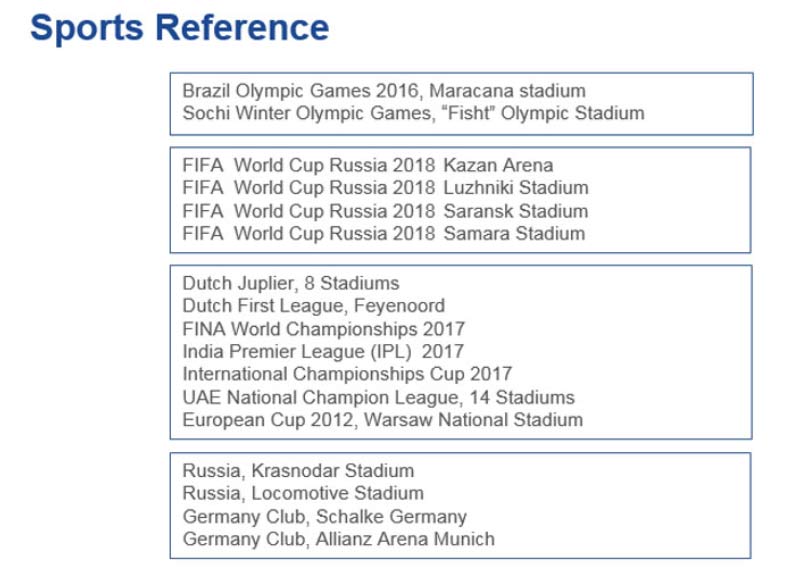The height and width of the screenshot is (574, 793).
Task: Click Dutch First League, Feyenoord line
Action: (313, 306)
